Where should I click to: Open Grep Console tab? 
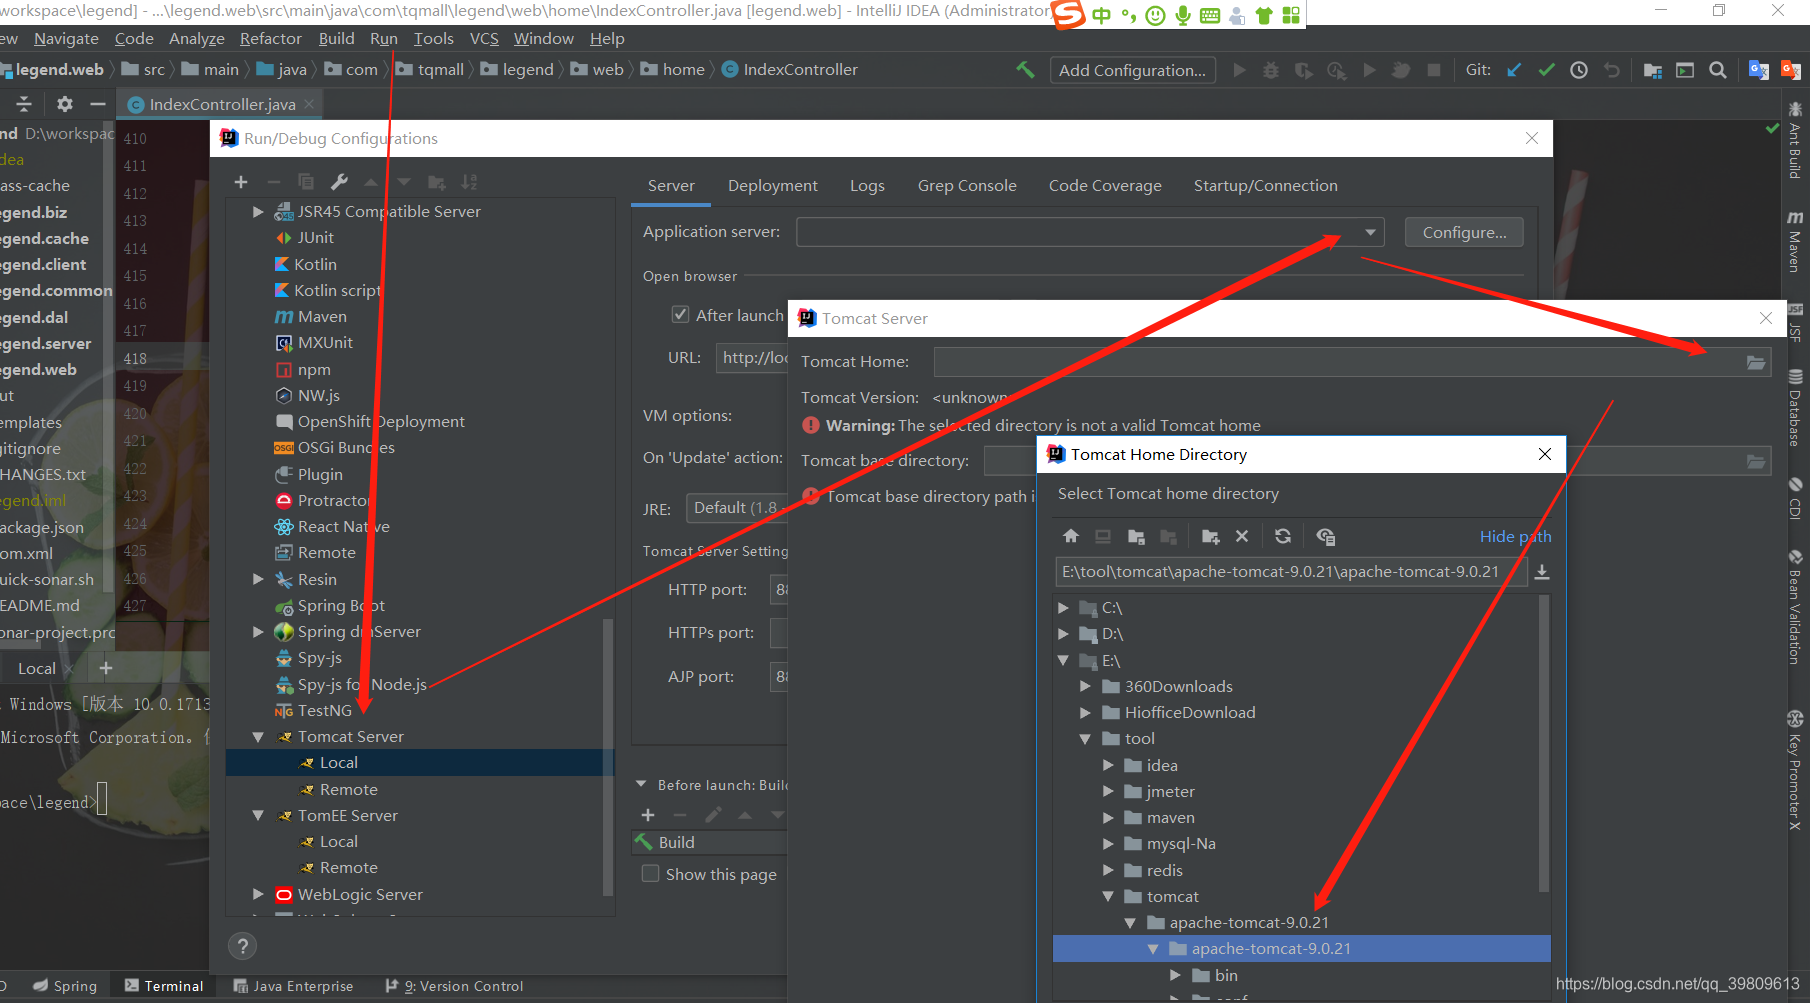click(x=967, y=186)
